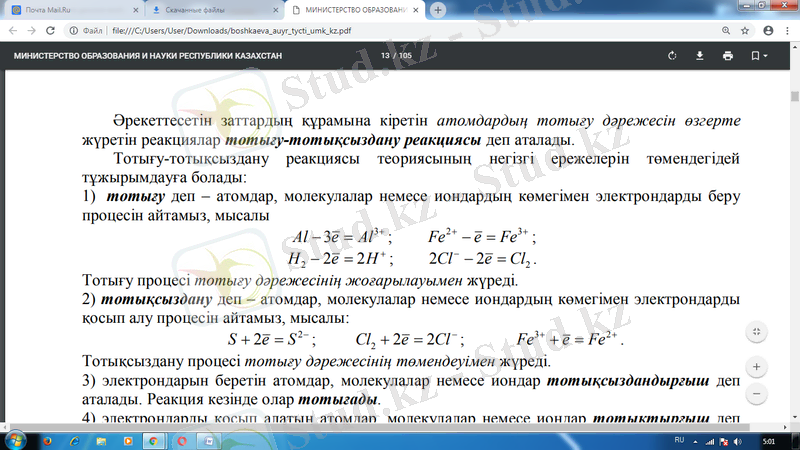This screenshot has width=800, height=450.
Task: Download the PDF document
Action: coord(699,56)
